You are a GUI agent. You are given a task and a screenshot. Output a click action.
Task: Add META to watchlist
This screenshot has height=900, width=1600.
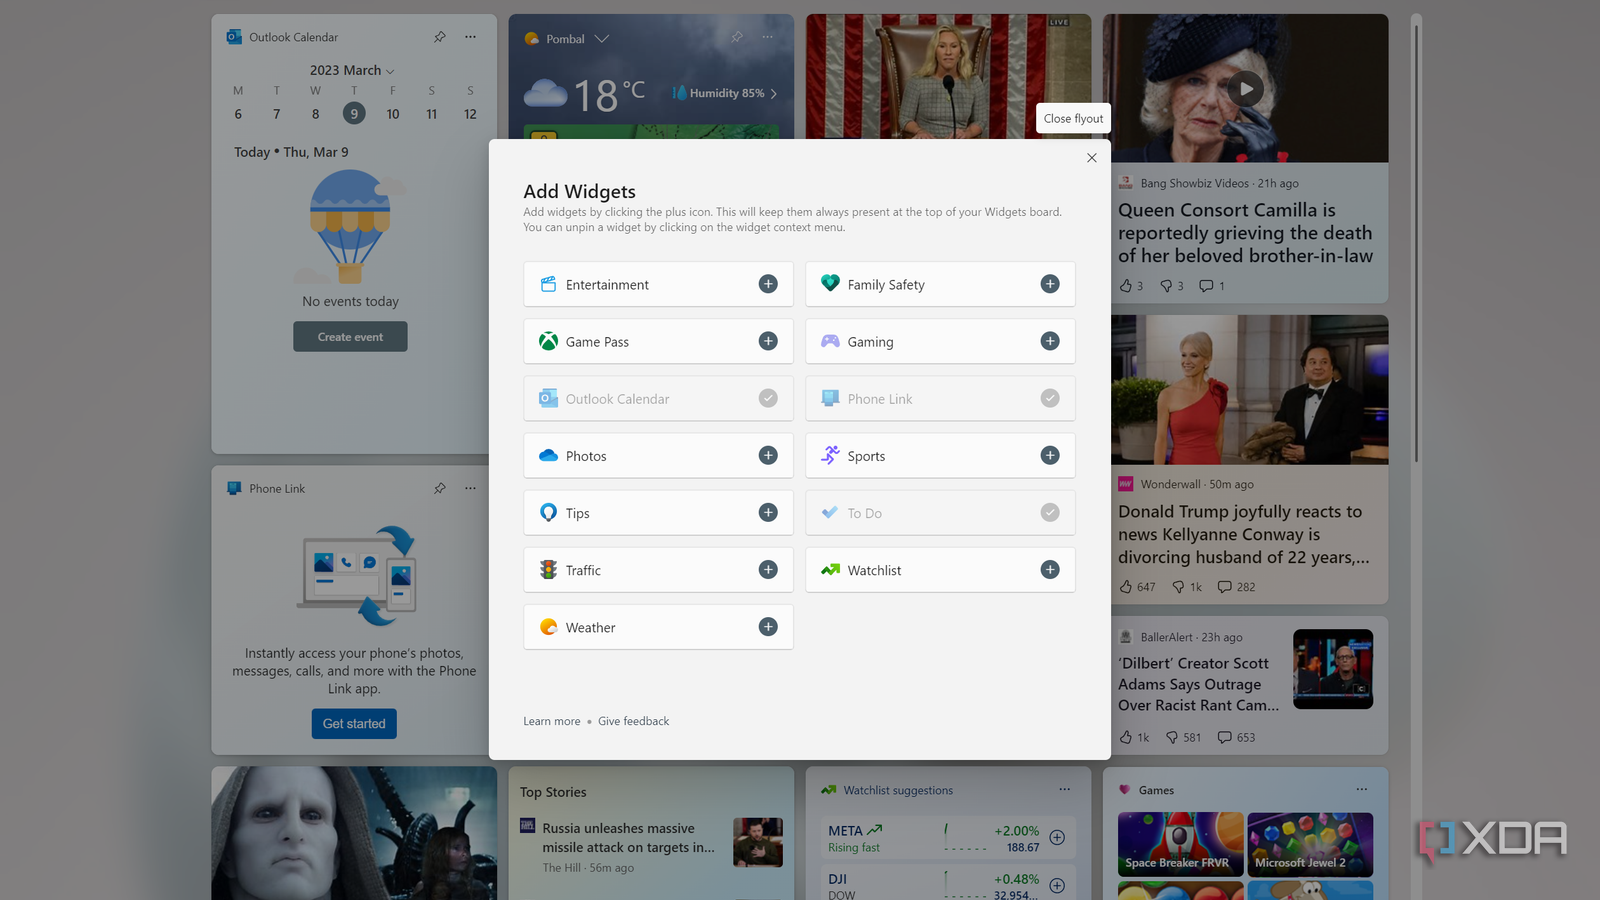1057,837
